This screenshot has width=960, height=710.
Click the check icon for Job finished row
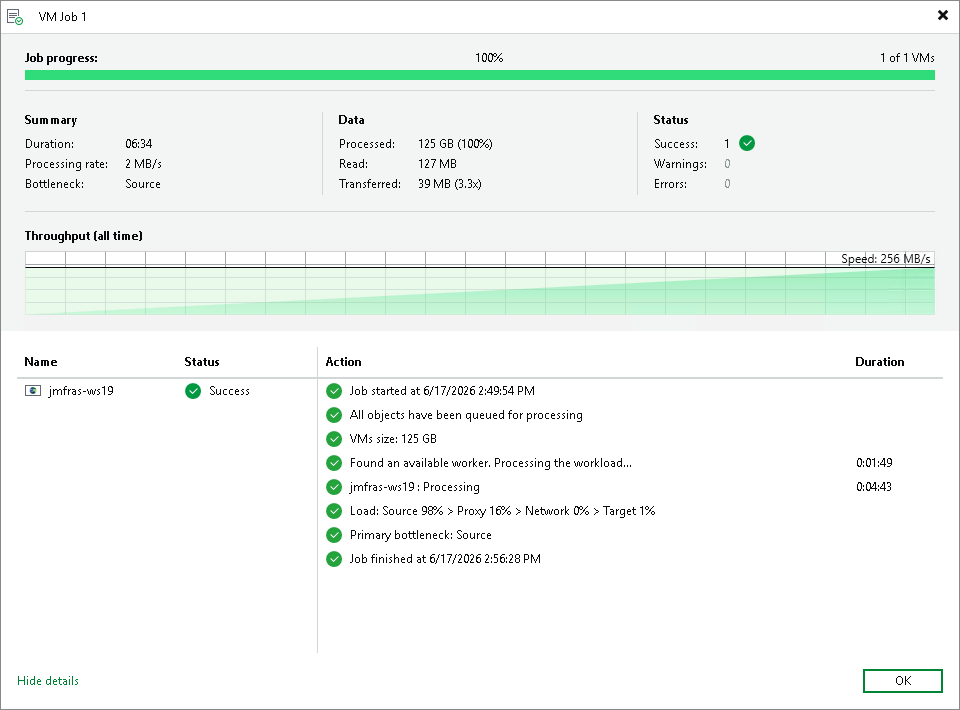(x=334, y=559)
